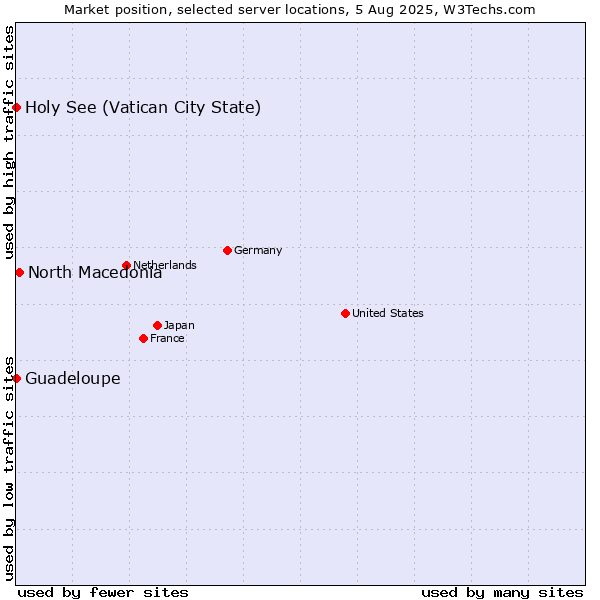Click the Japan red data point

[157, 326]
